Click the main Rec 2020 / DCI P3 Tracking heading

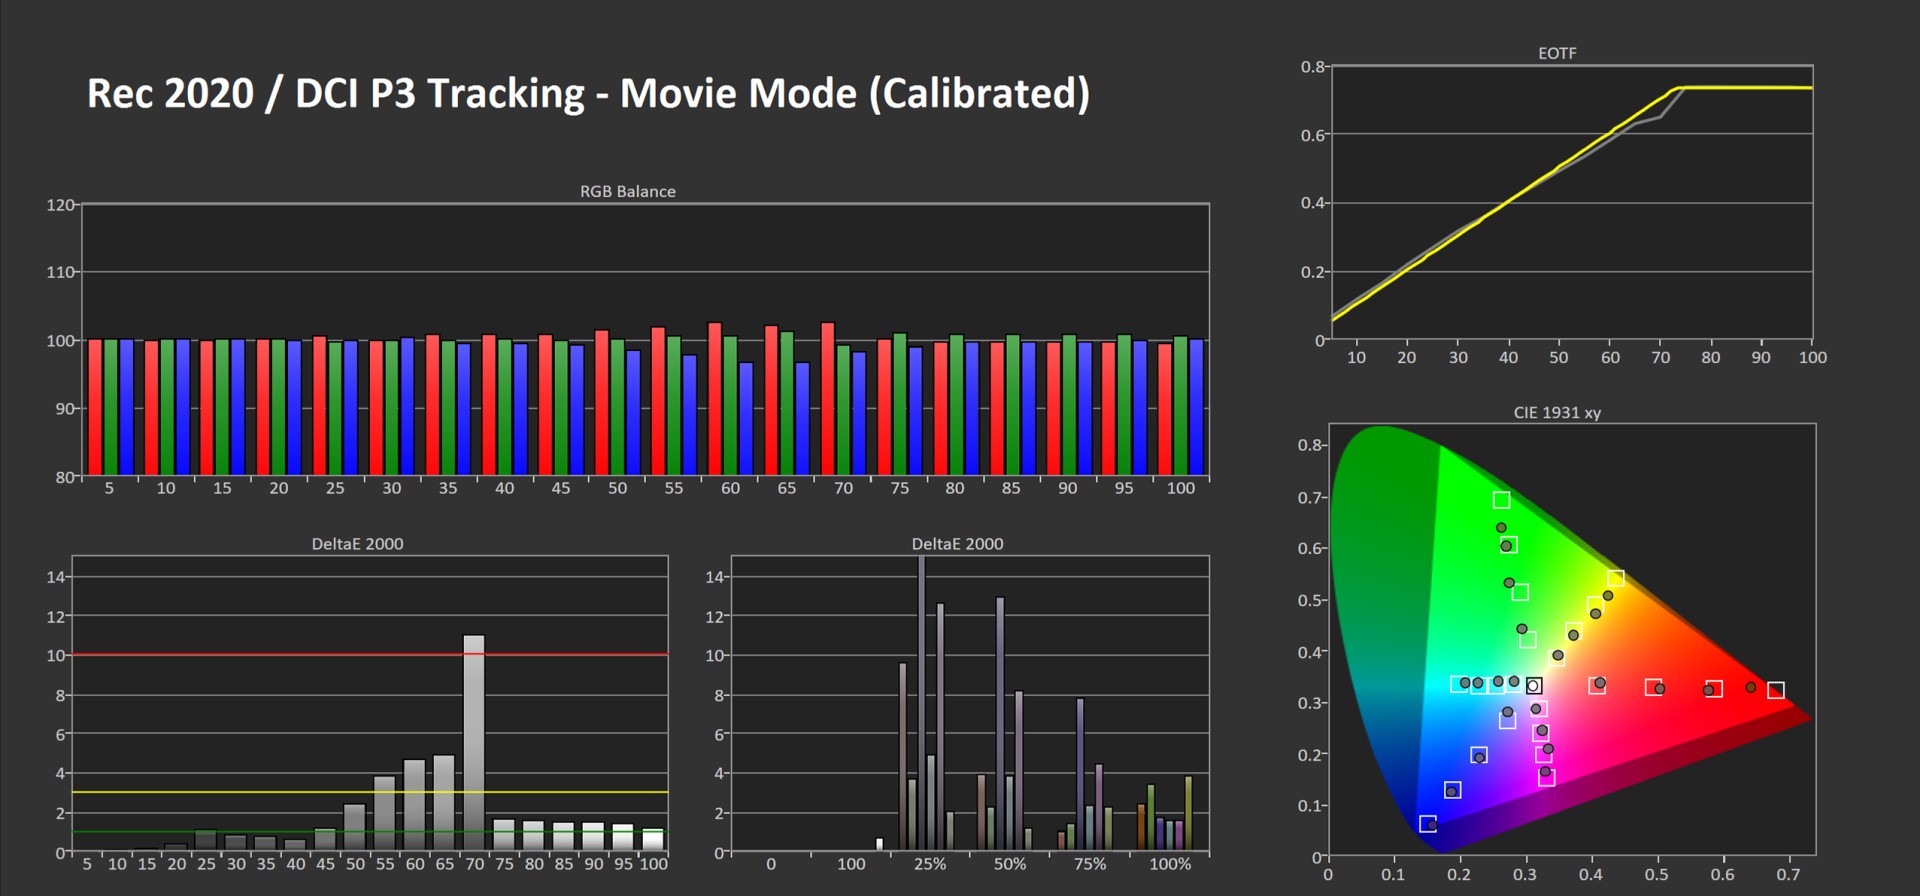588,94
